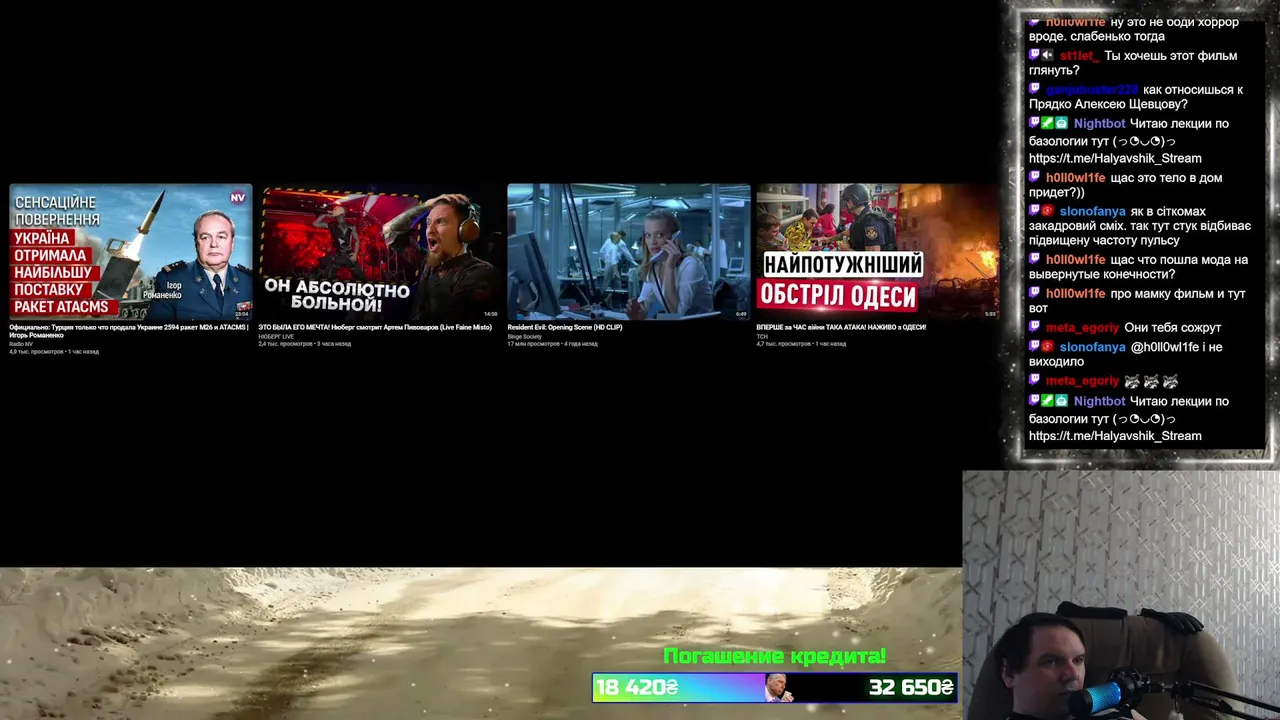The height and width of the screenshot is (720, 1280).
Task: Click the goal amount '32 650₴'
Action: tap(911, 688)
